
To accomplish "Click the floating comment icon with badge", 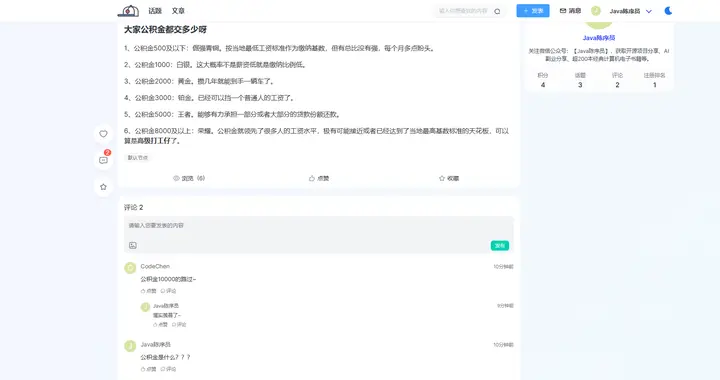I will 103,160.
